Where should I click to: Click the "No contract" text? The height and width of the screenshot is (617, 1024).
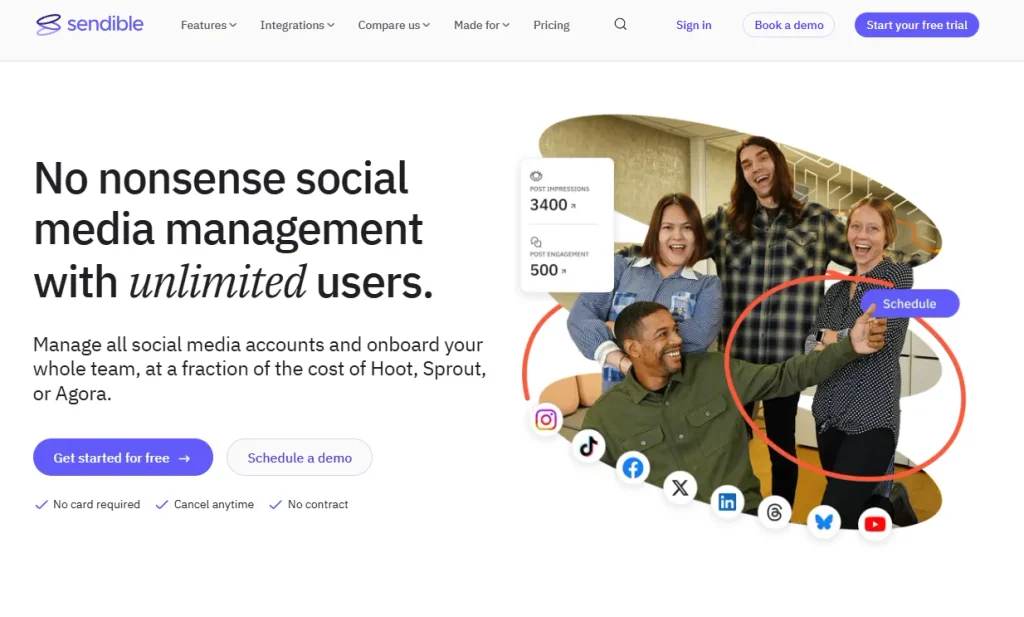(x=318, y=504)
